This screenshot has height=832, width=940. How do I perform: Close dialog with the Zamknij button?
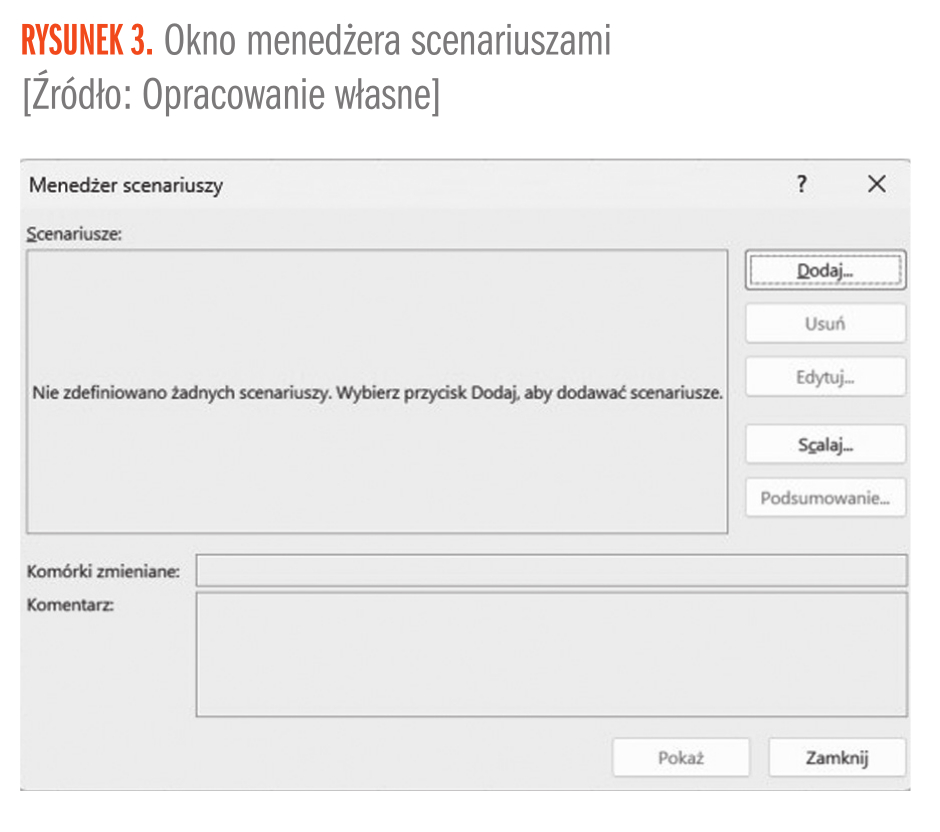(x=837, y=758)
